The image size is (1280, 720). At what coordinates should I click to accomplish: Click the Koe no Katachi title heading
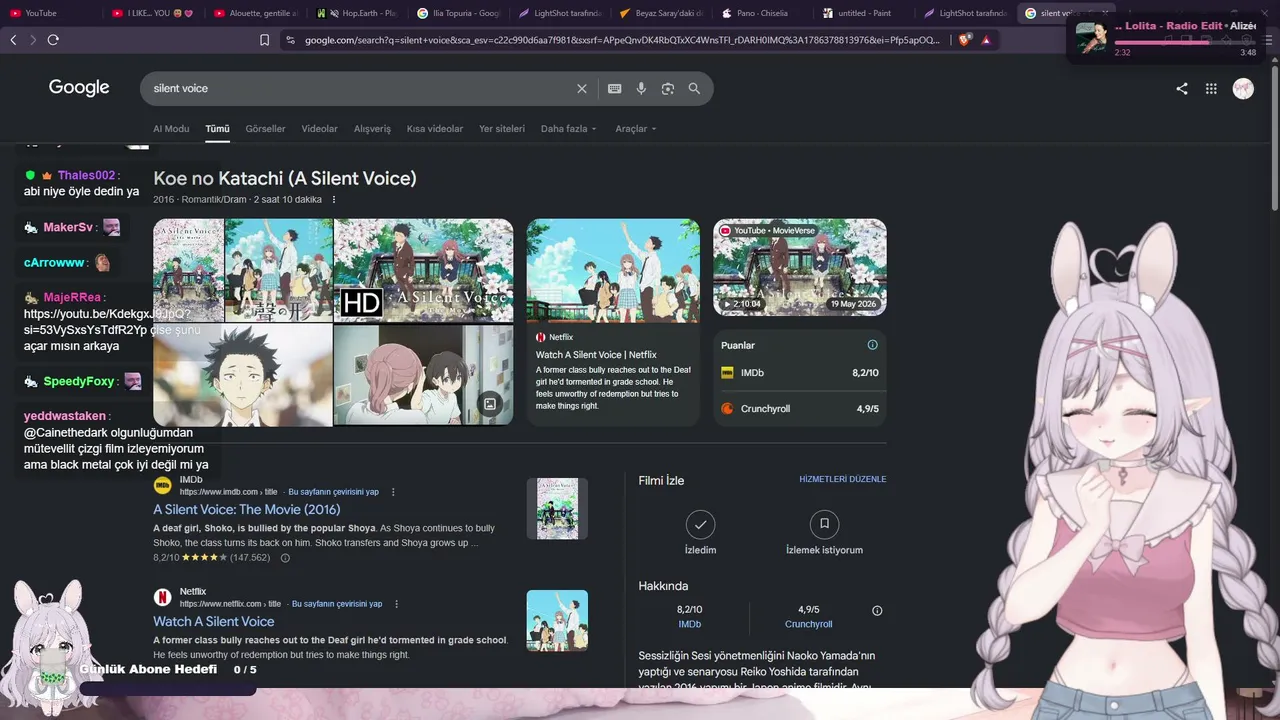click(285, 179)
